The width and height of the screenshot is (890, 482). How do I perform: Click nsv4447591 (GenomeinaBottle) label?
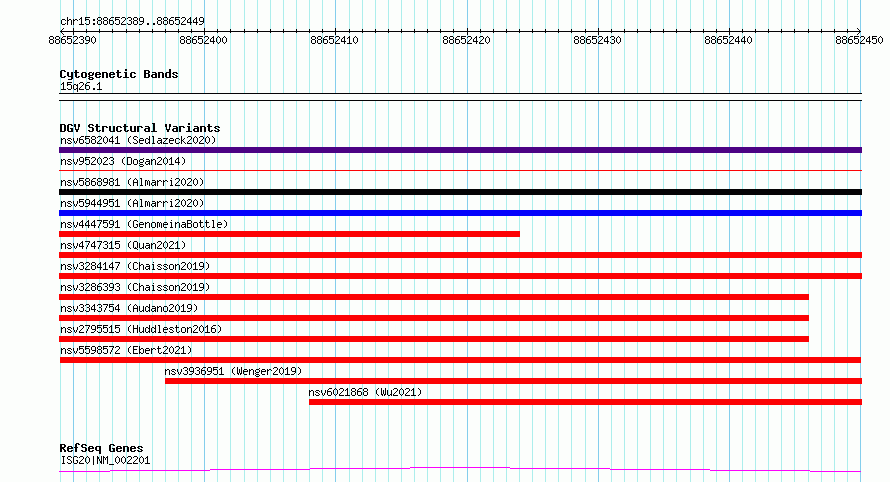tap(144, 224)
